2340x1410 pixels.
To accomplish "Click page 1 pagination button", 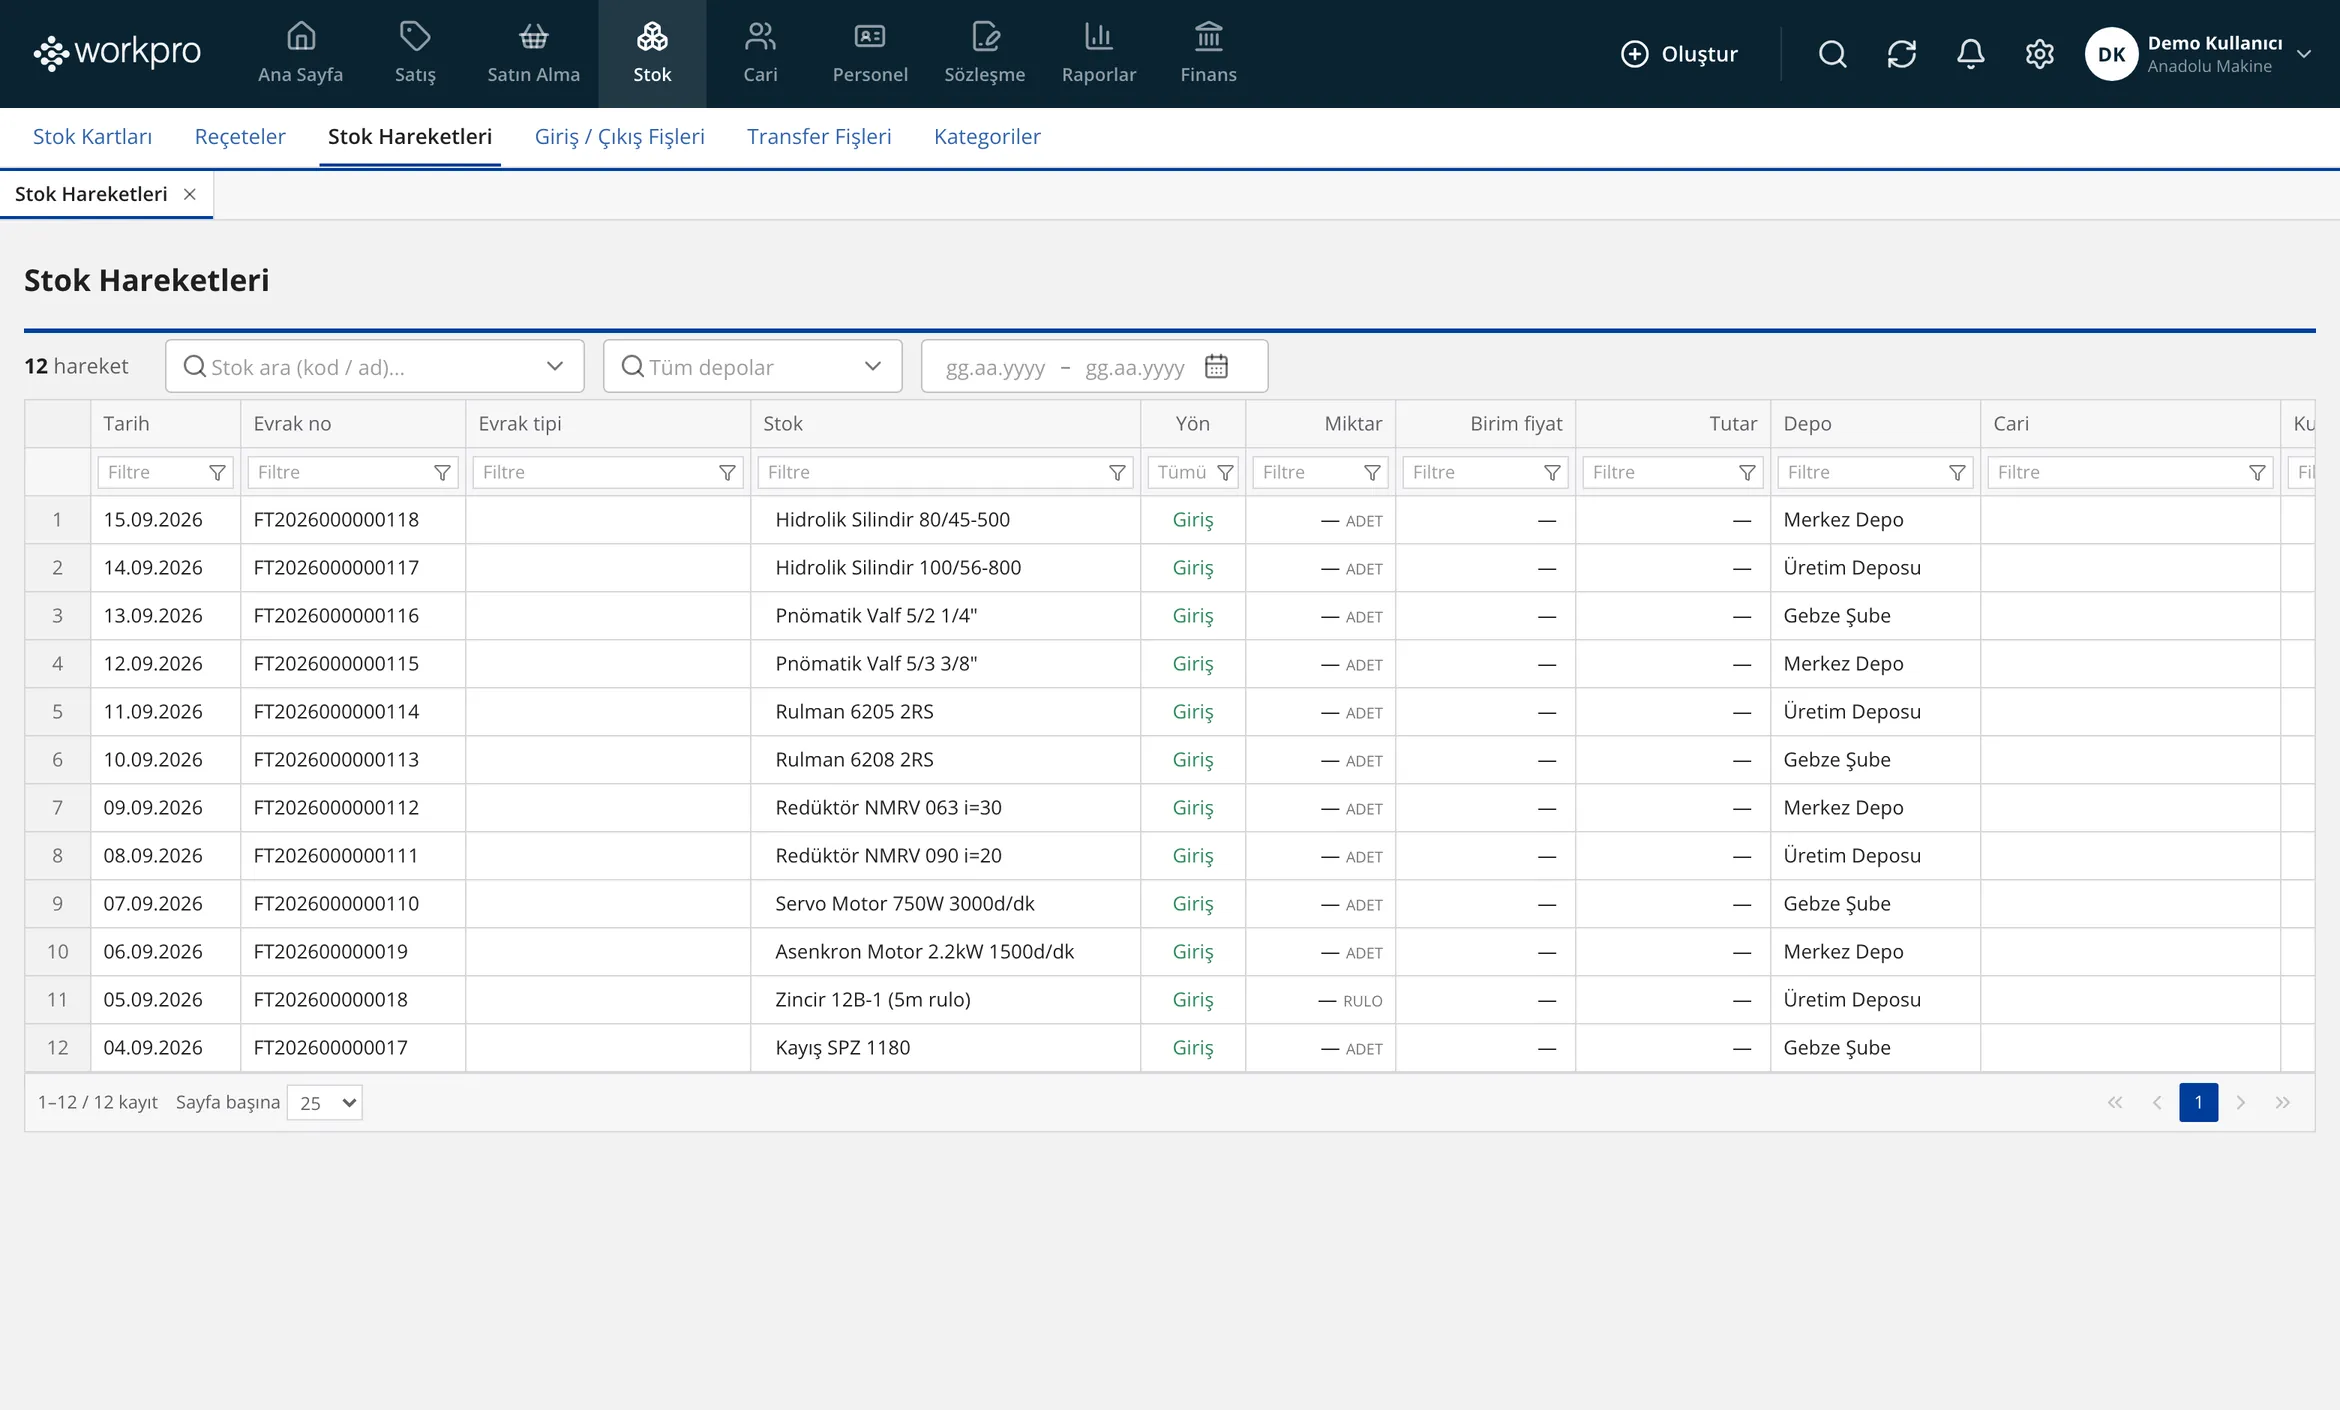I will [x=2198, y=1102].
